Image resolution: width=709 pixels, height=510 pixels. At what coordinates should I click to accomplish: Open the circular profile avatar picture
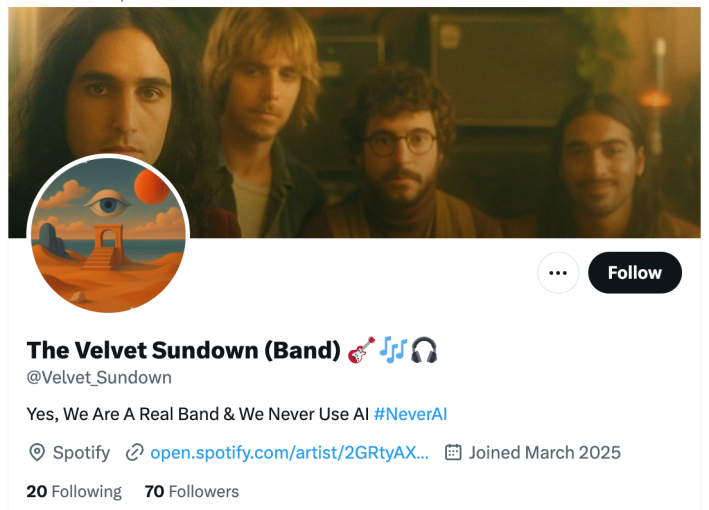click(108, 235)
